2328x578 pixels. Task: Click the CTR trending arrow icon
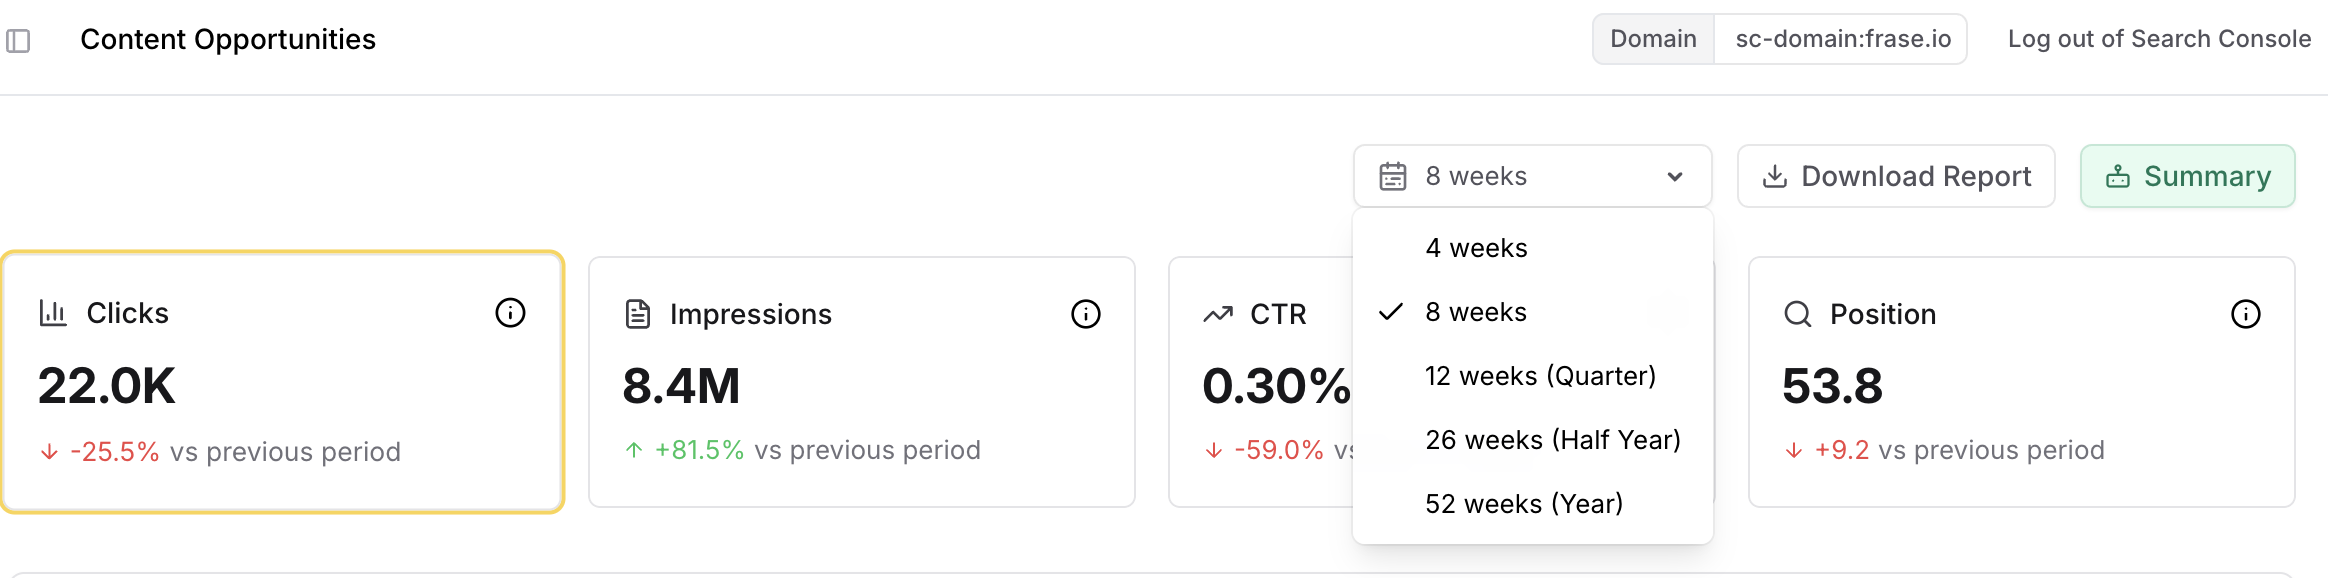click(x=1218, y=314)
